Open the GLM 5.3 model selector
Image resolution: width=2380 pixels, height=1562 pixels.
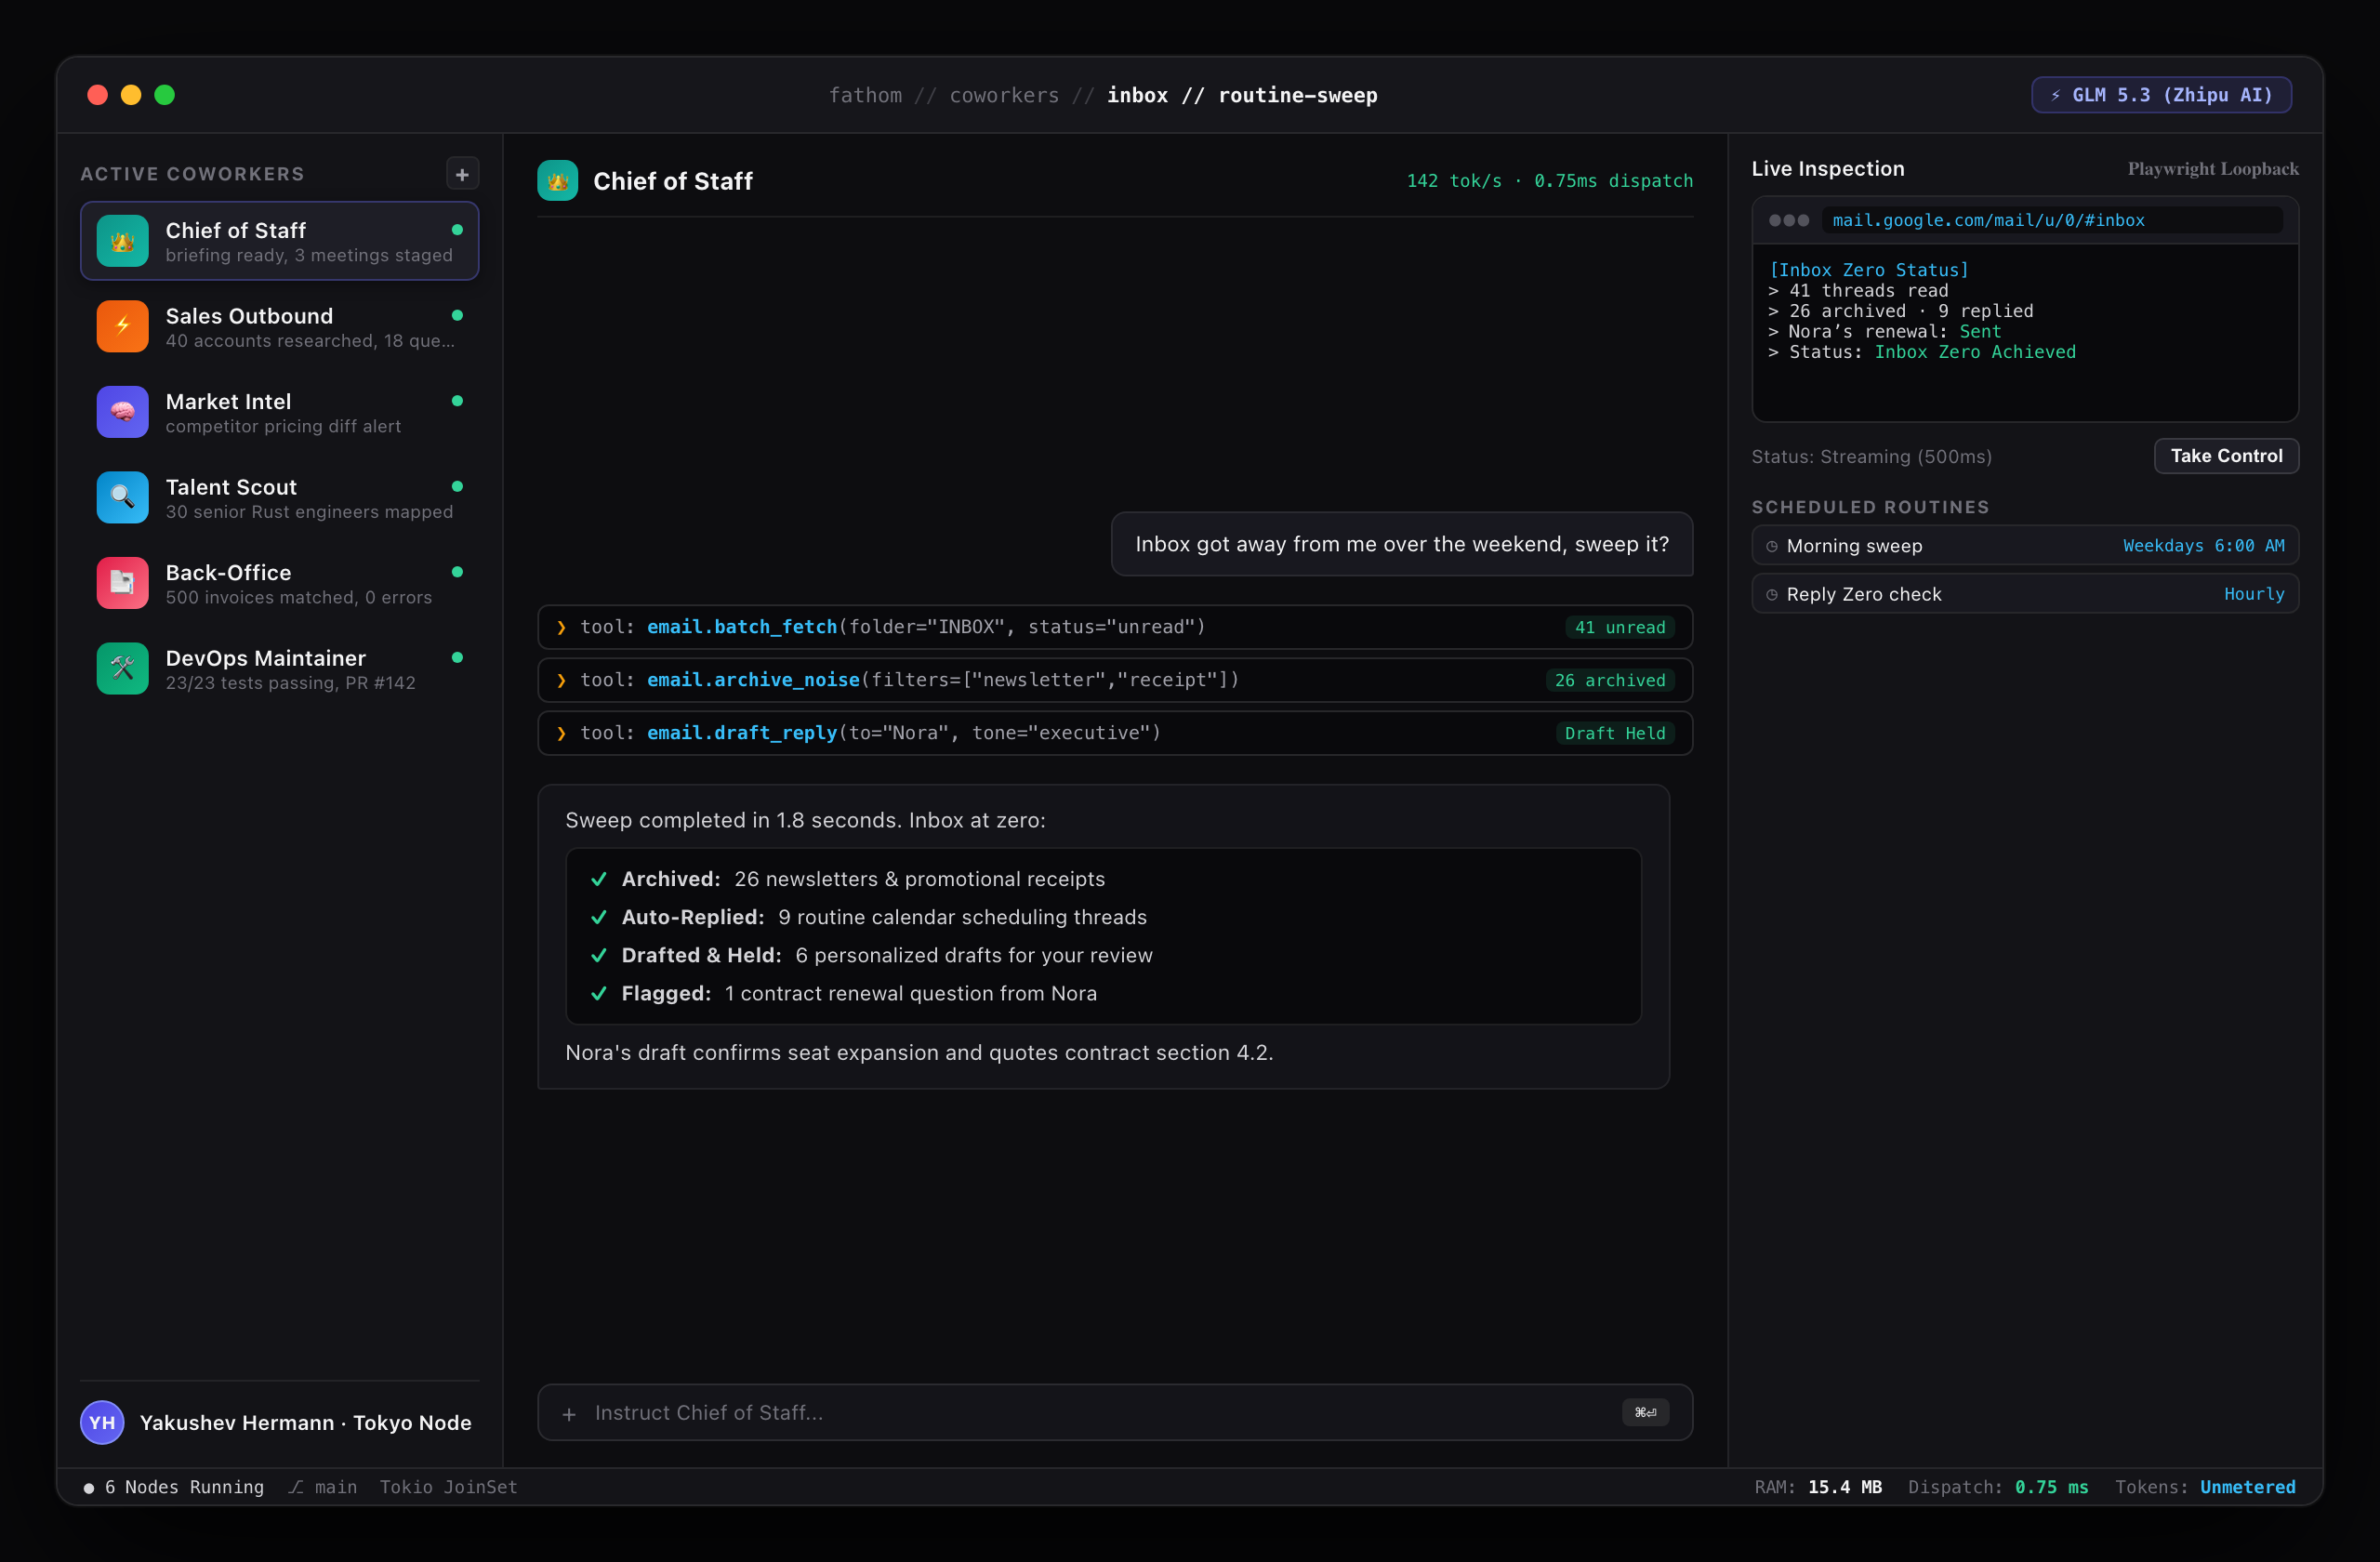2161,95
